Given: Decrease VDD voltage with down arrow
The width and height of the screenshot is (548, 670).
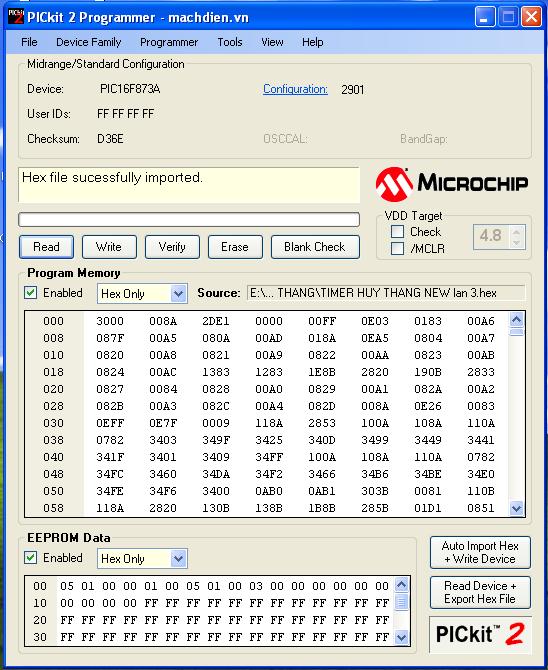Looking at the screenshot, I should pos(516,242).
